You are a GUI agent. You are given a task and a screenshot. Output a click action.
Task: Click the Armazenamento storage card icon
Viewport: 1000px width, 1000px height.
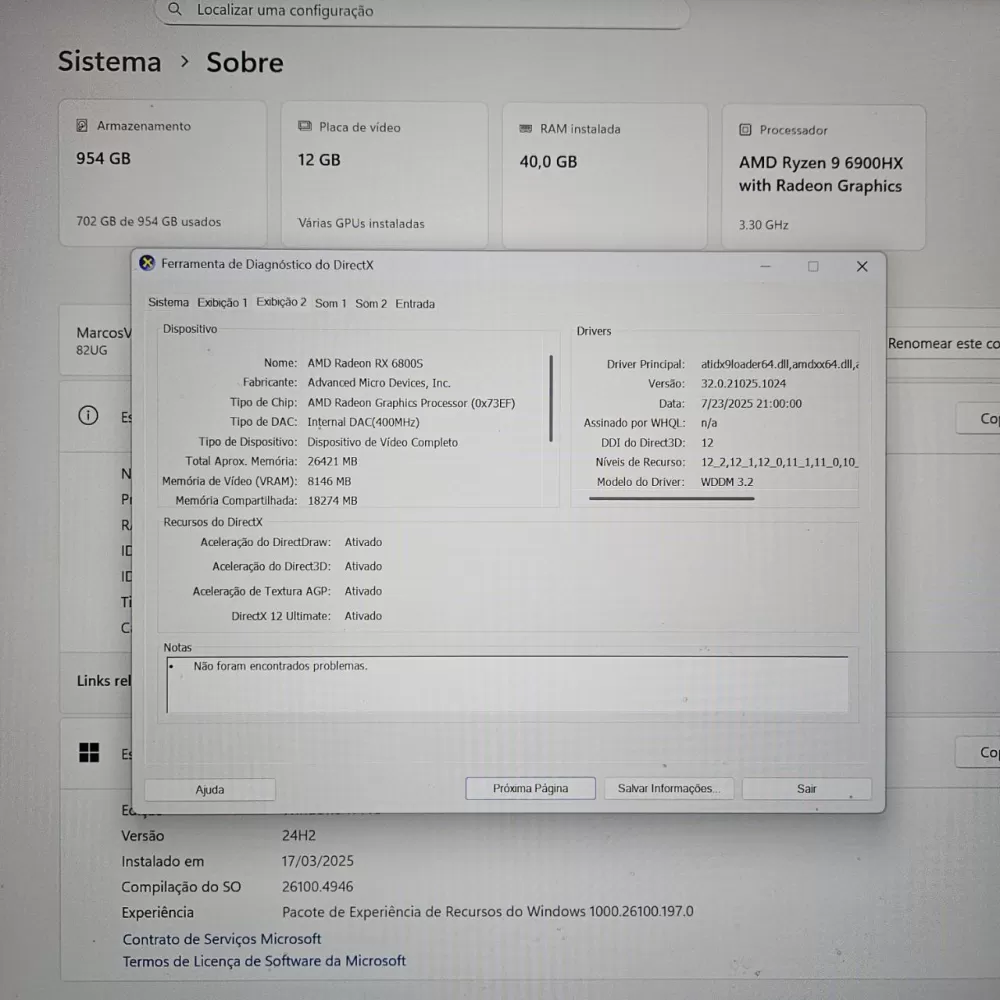[x=82, y=126]
